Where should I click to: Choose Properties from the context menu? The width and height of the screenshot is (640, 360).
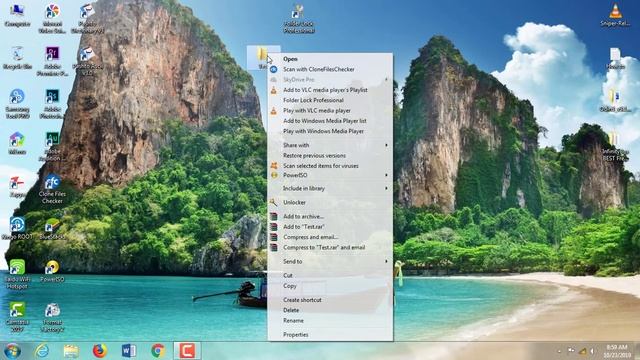pyautogui.click(x=330, y=335)
